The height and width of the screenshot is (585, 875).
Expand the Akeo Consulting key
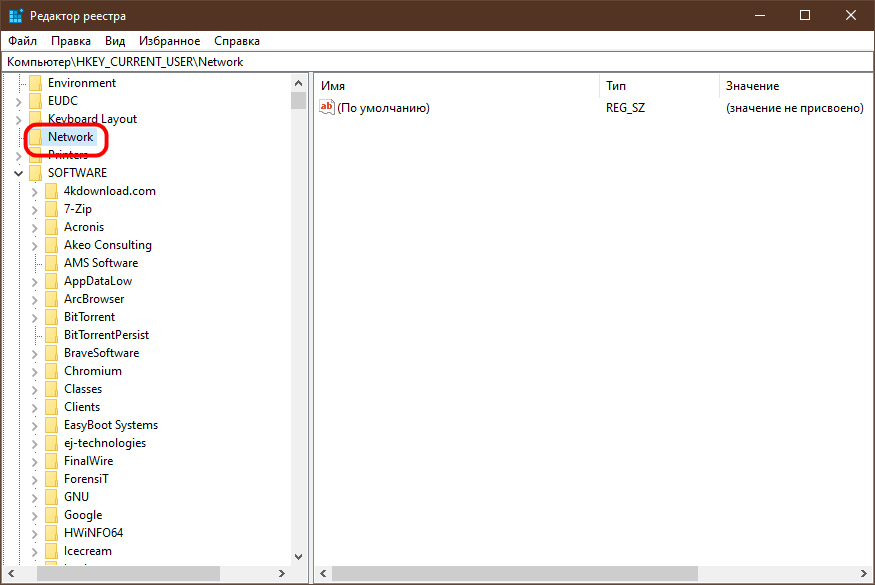tap(35, 246)
